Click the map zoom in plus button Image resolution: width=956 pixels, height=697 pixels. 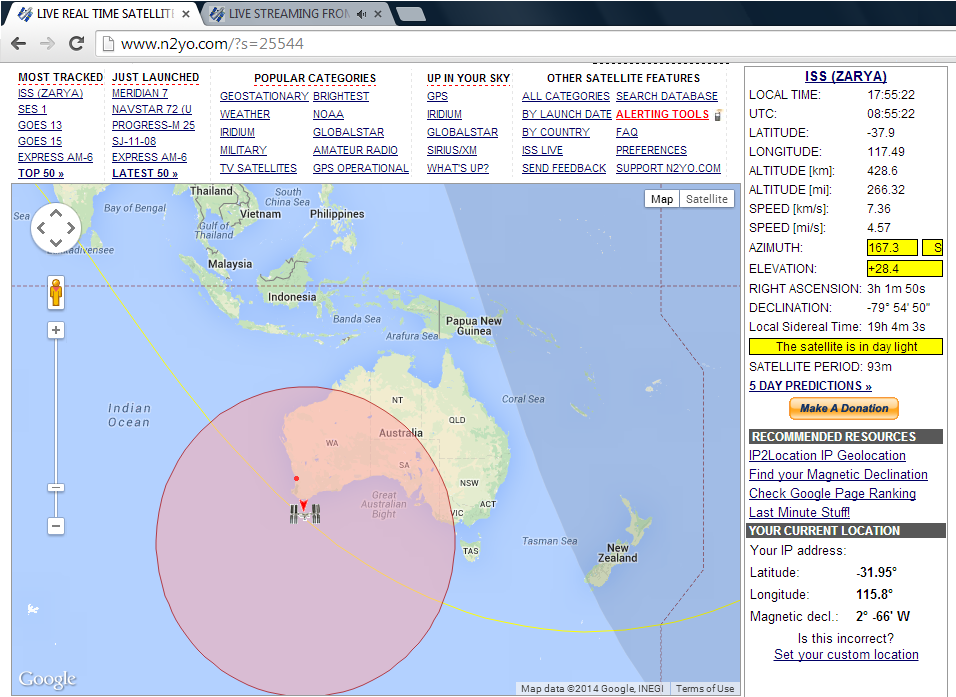pyautogui.click(x=56, y=331)
